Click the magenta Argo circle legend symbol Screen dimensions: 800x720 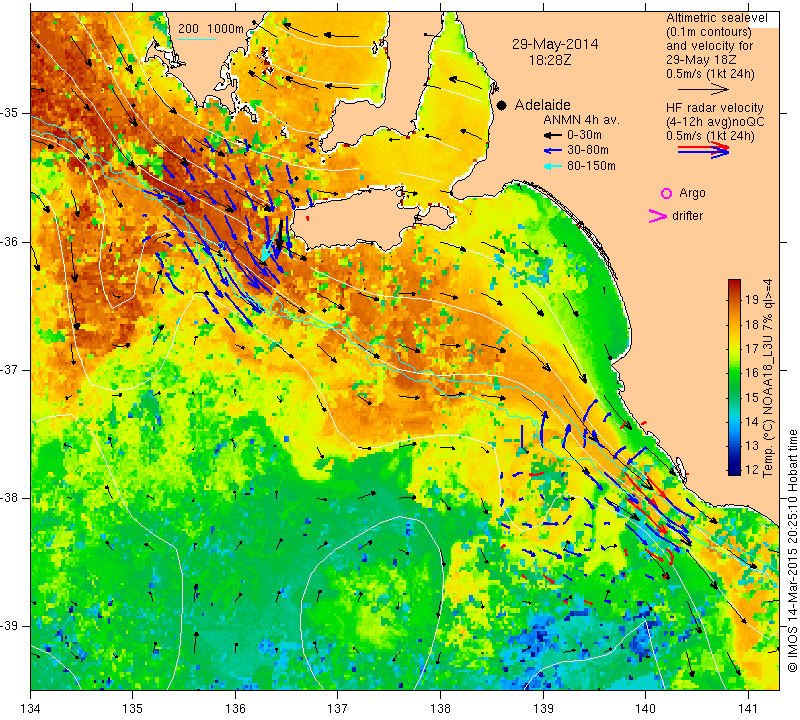pos(666,193)
